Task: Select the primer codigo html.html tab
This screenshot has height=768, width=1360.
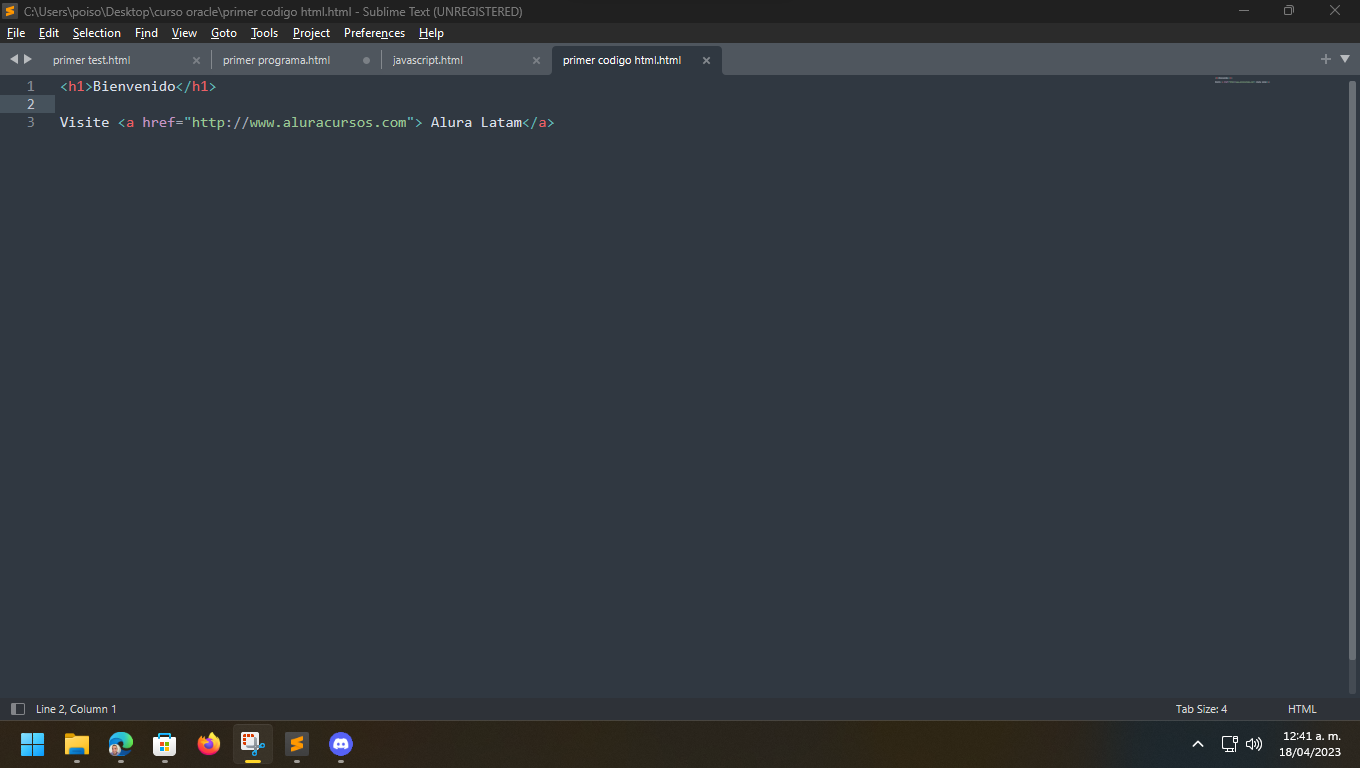Action: [x=622, y=60]
